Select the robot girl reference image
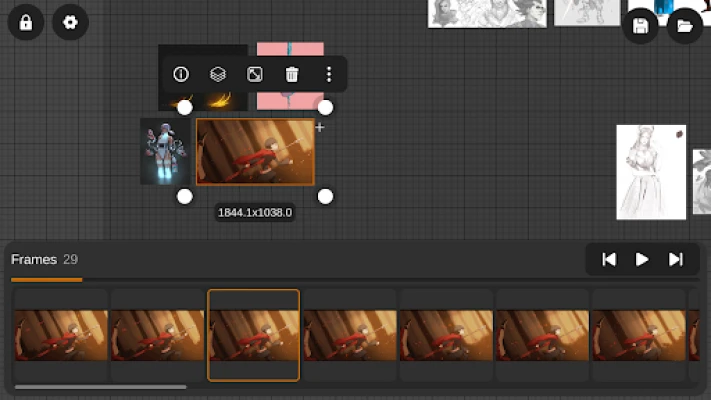The image size is (711, 400). click(165, 151)
